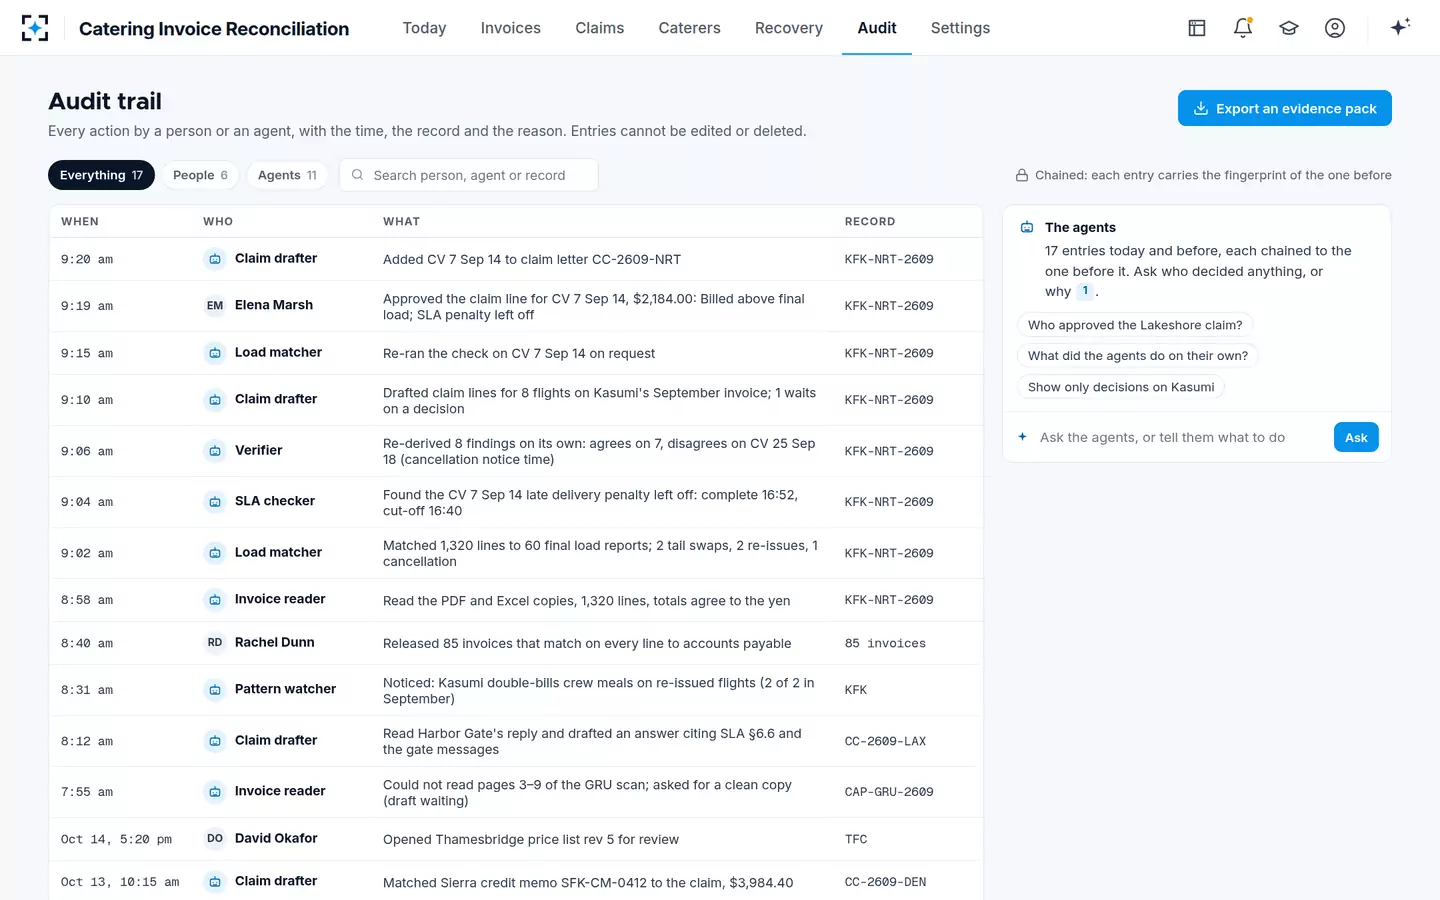This screenshot has width=1440, height=900.
Task: Click the Catering Invoice Reconciliation app logo
Action: pos(35,28)
